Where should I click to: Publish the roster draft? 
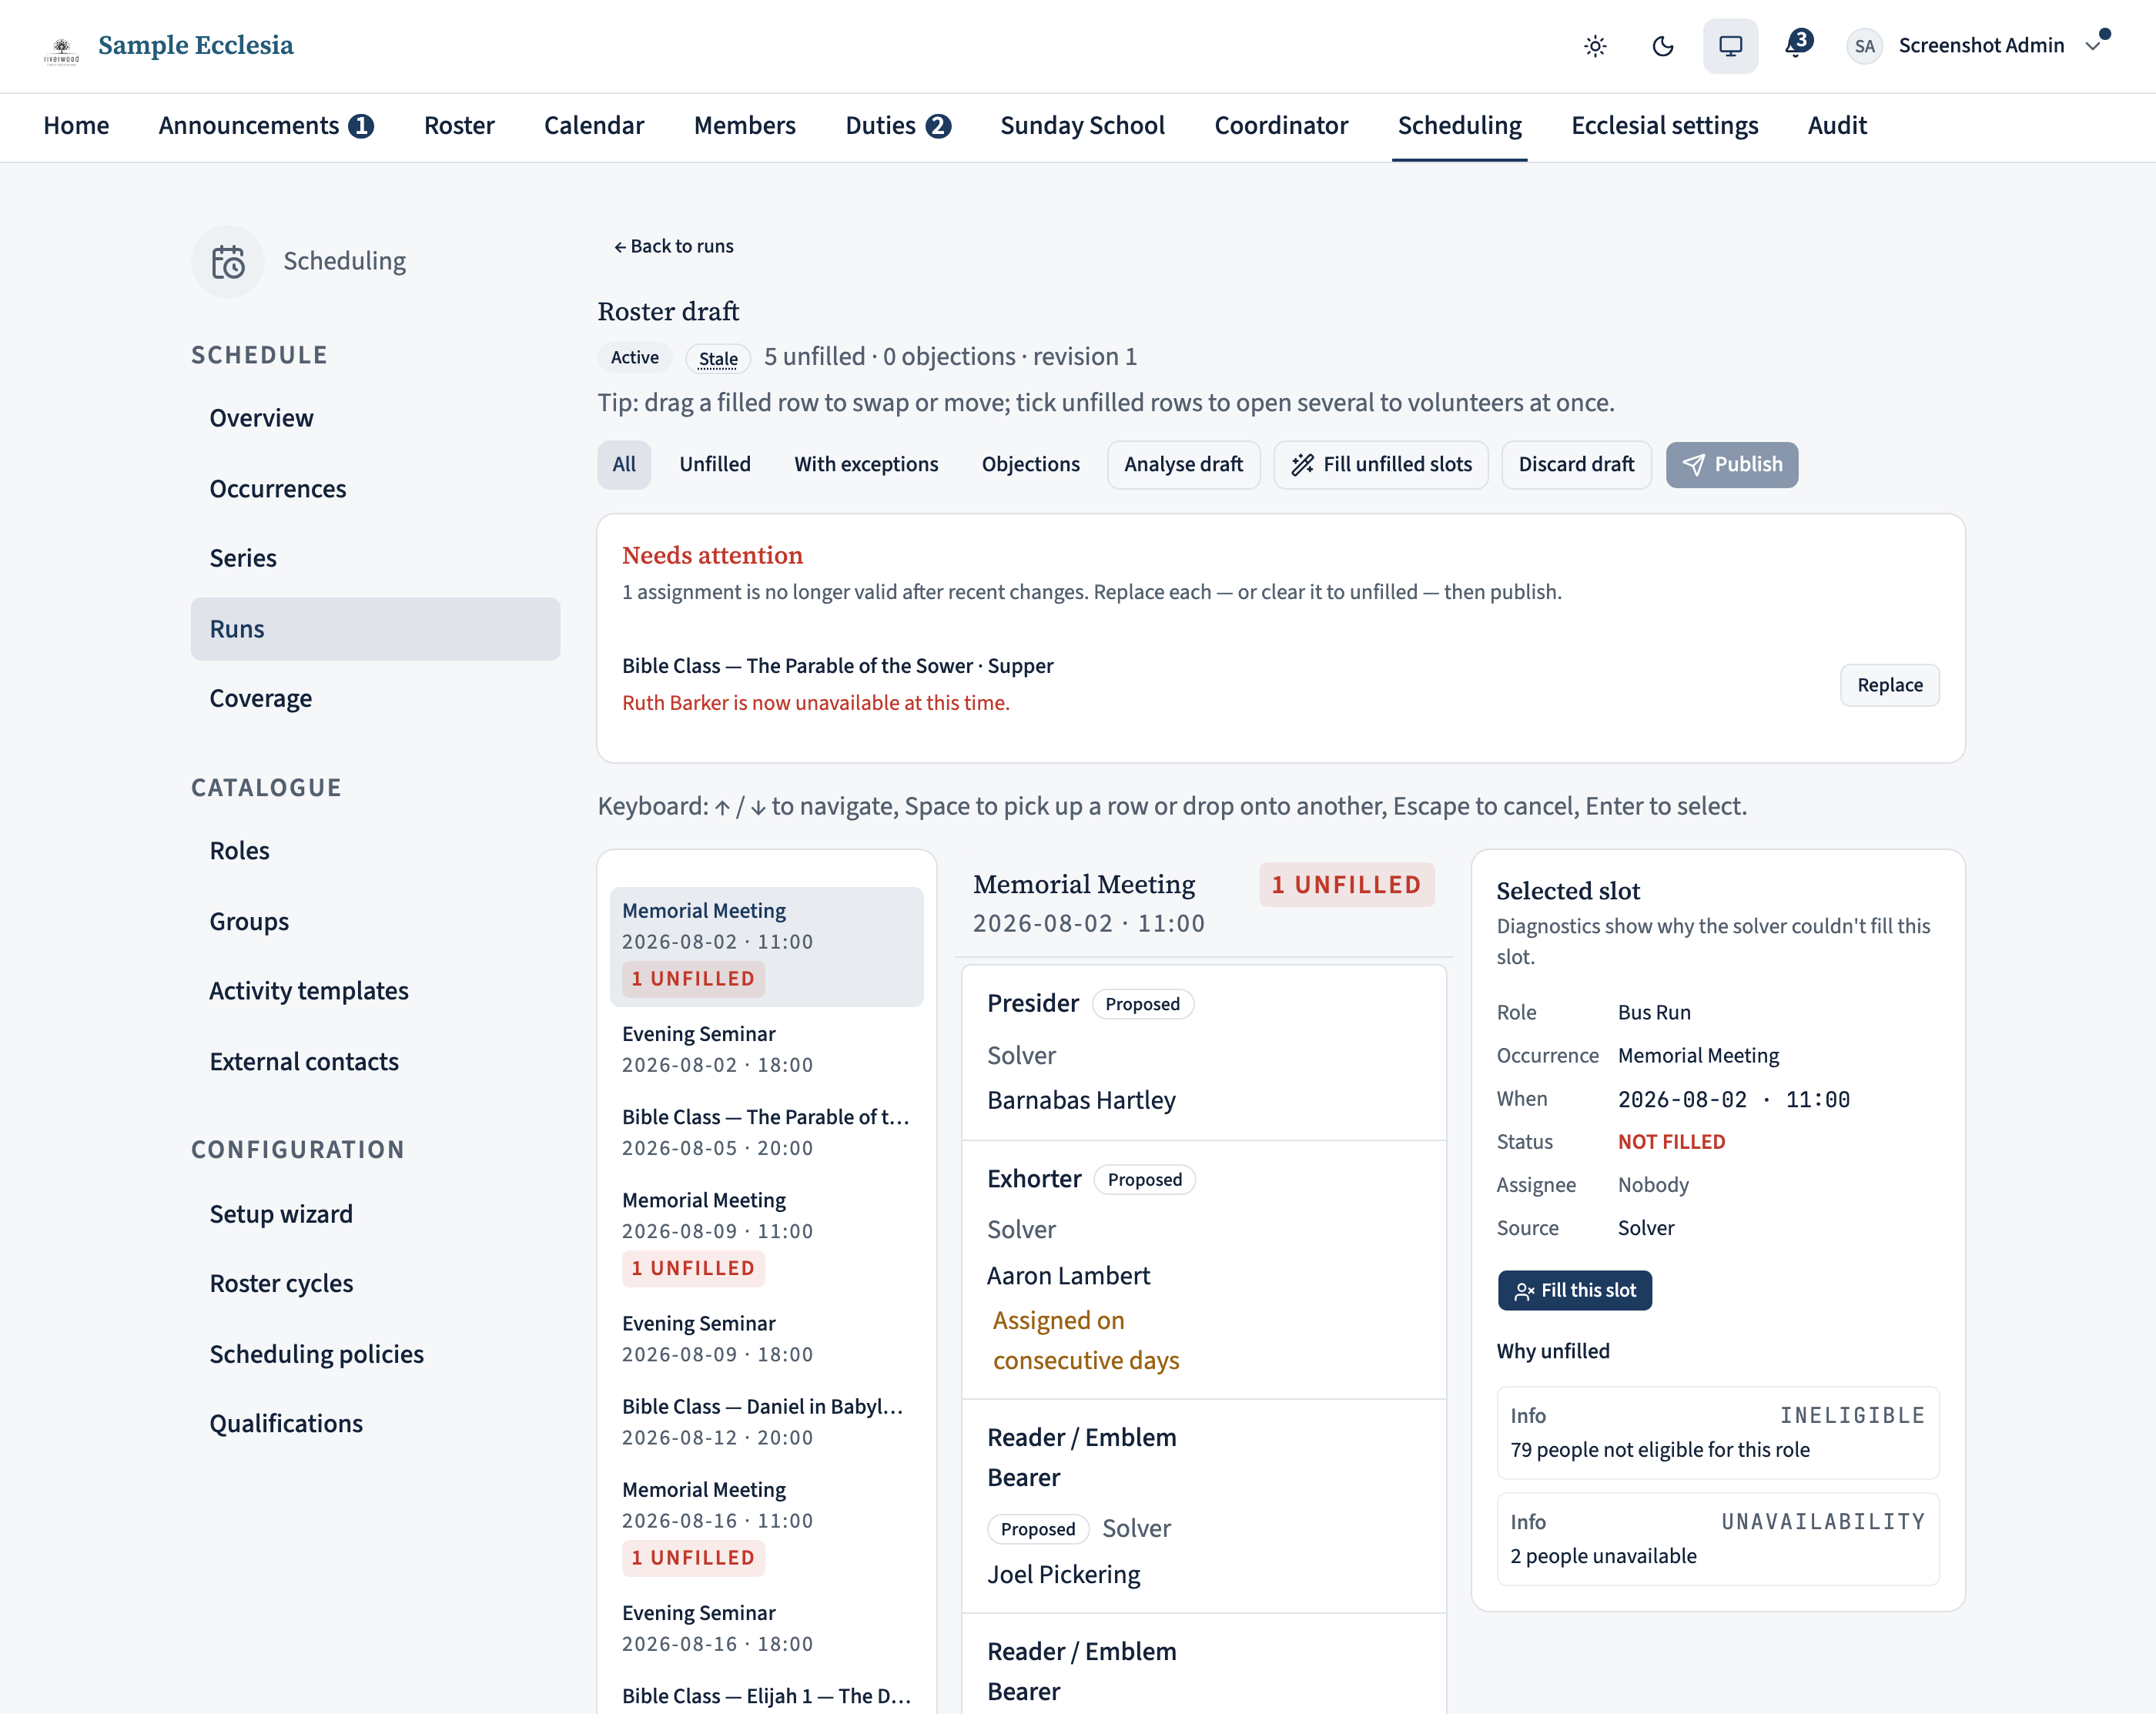tap(1731, 464)
